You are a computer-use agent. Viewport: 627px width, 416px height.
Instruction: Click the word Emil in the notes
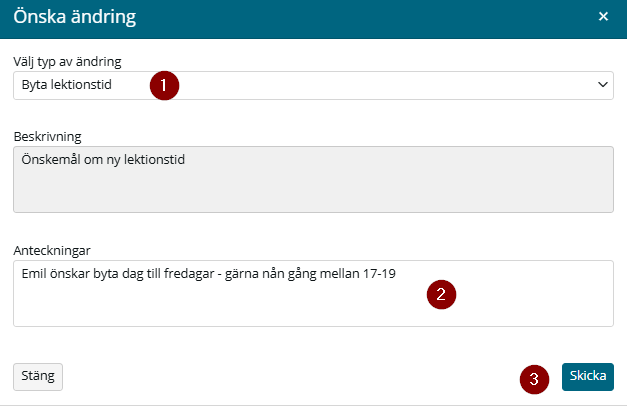tap(34, 274)
